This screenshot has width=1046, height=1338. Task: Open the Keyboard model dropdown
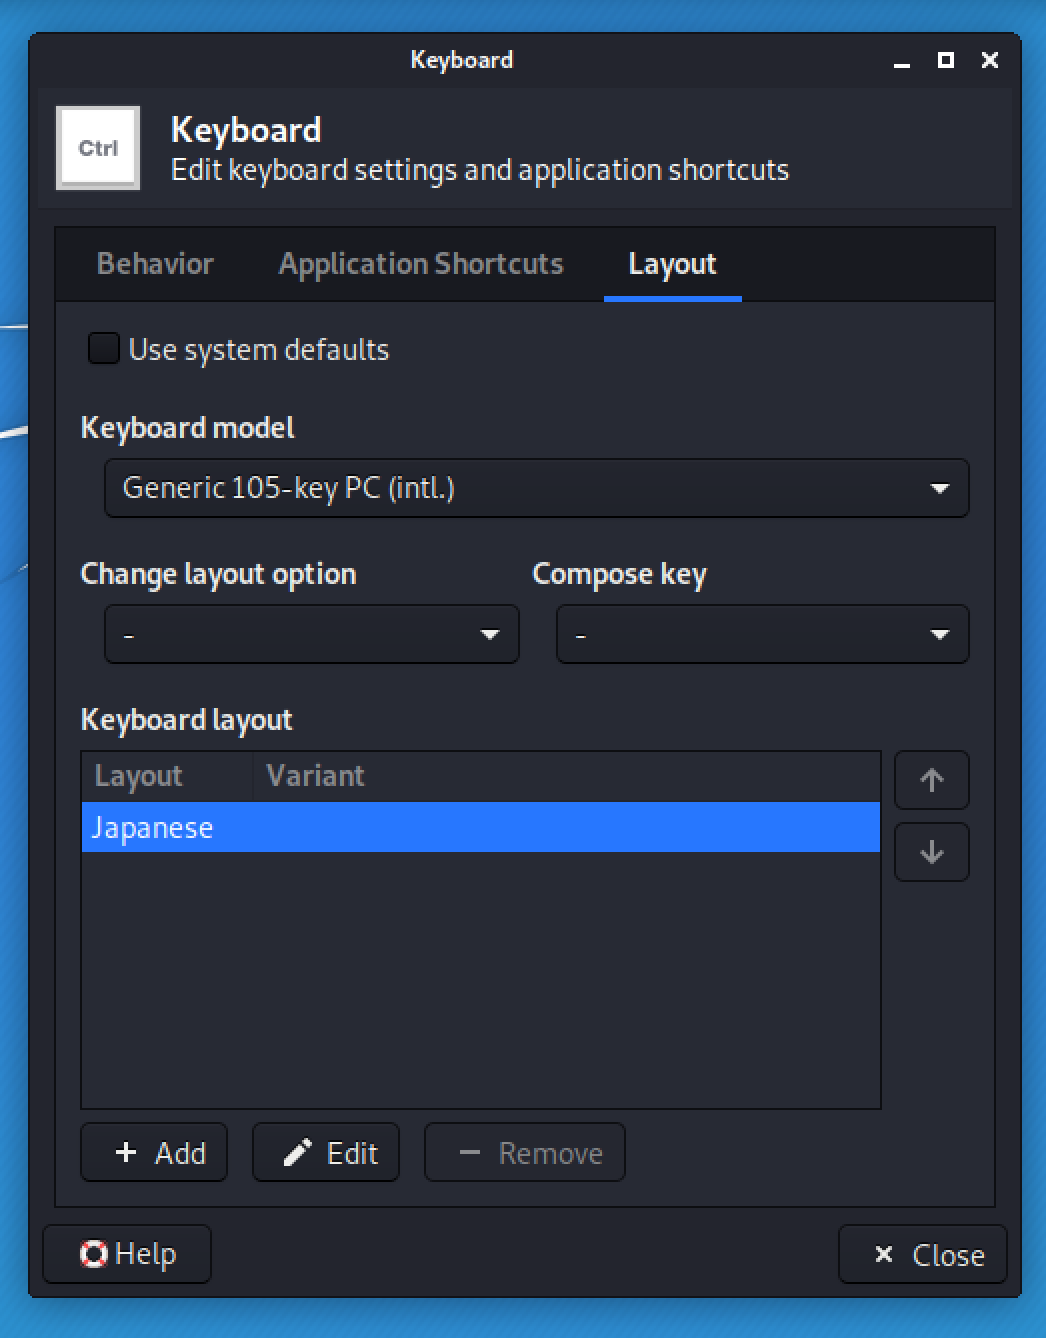(536, 488)
